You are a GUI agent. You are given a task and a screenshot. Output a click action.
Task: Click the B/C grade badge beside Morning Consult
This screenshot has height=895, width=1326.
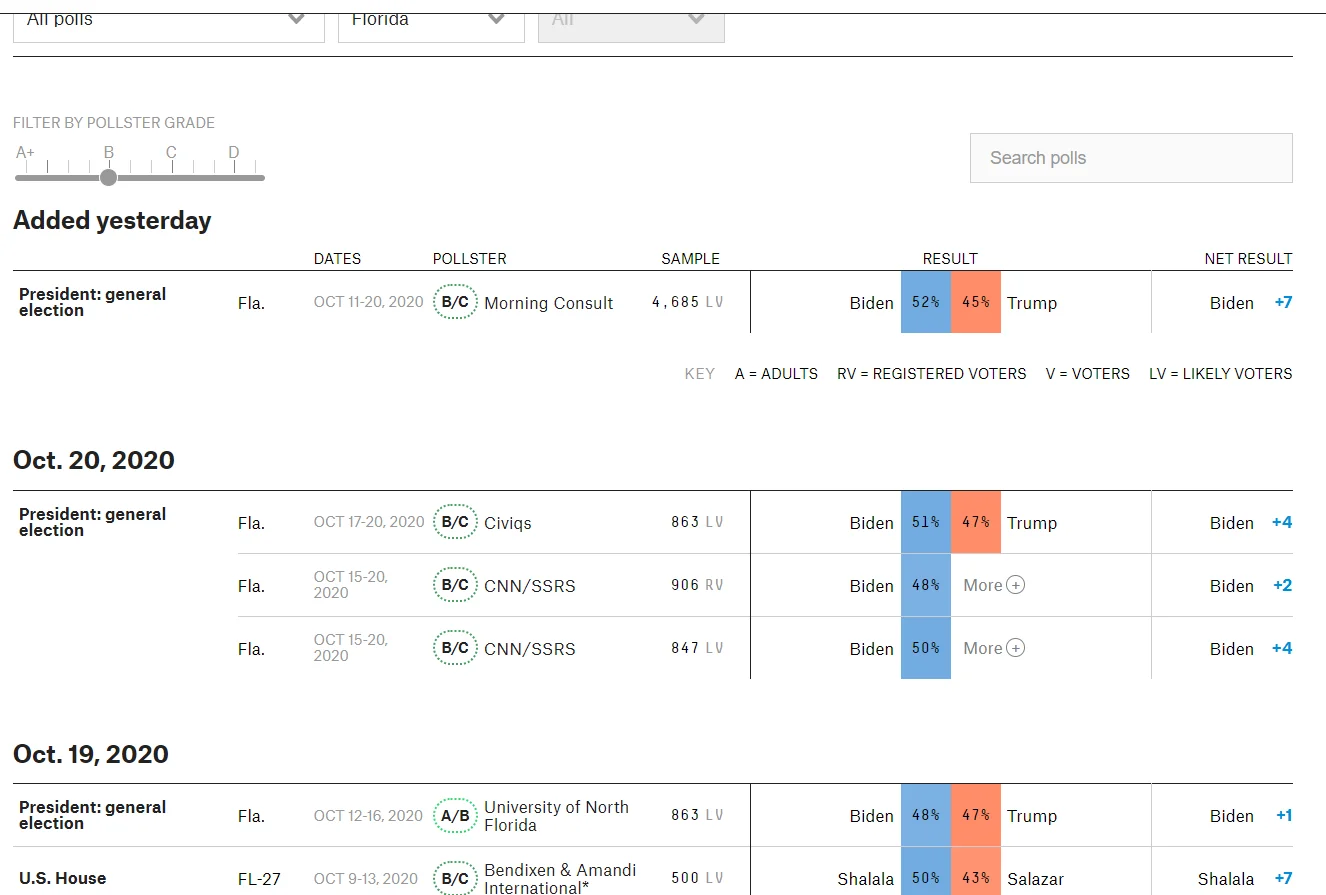[x=455, y=302]
